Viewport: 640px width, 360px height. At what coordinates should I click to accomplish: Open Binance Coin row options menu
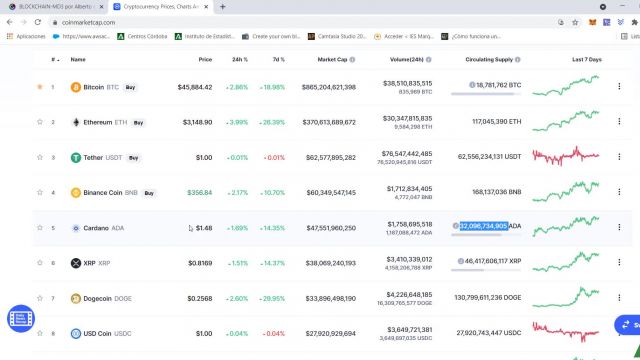619,192
